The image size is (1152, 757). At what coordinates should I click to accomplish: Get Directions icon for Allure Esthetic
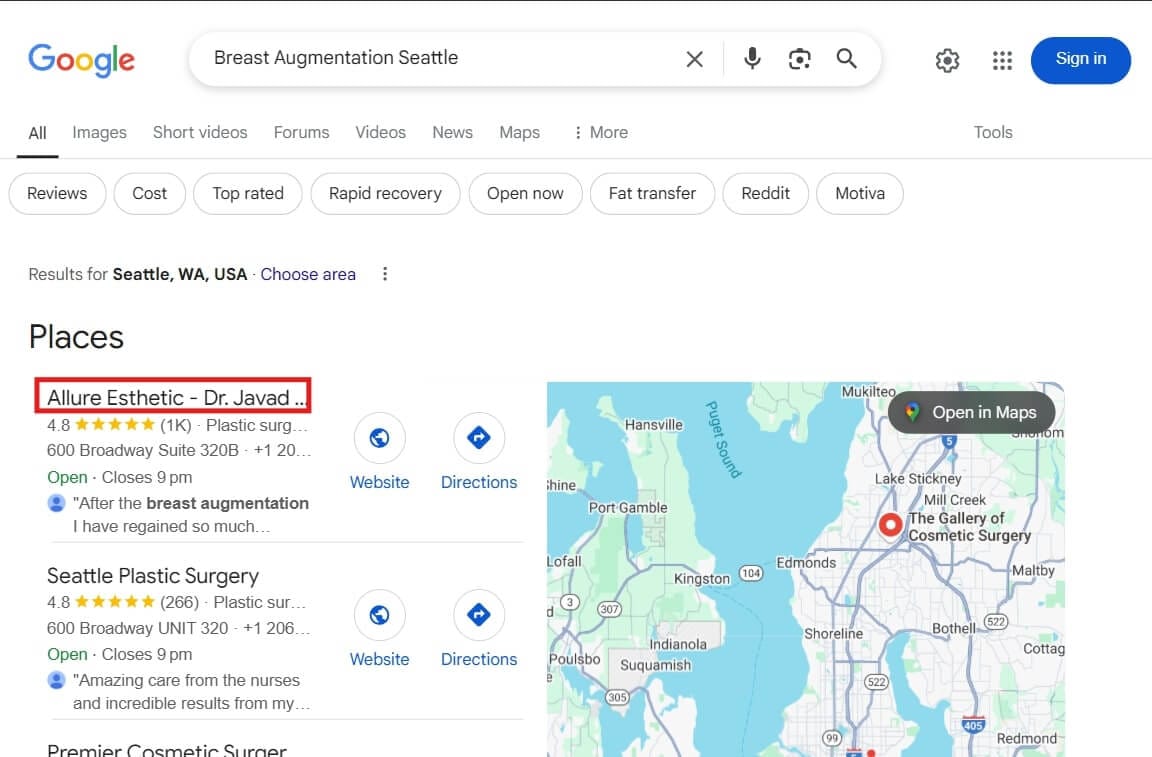pyautogui.click(x=479, y=438)
